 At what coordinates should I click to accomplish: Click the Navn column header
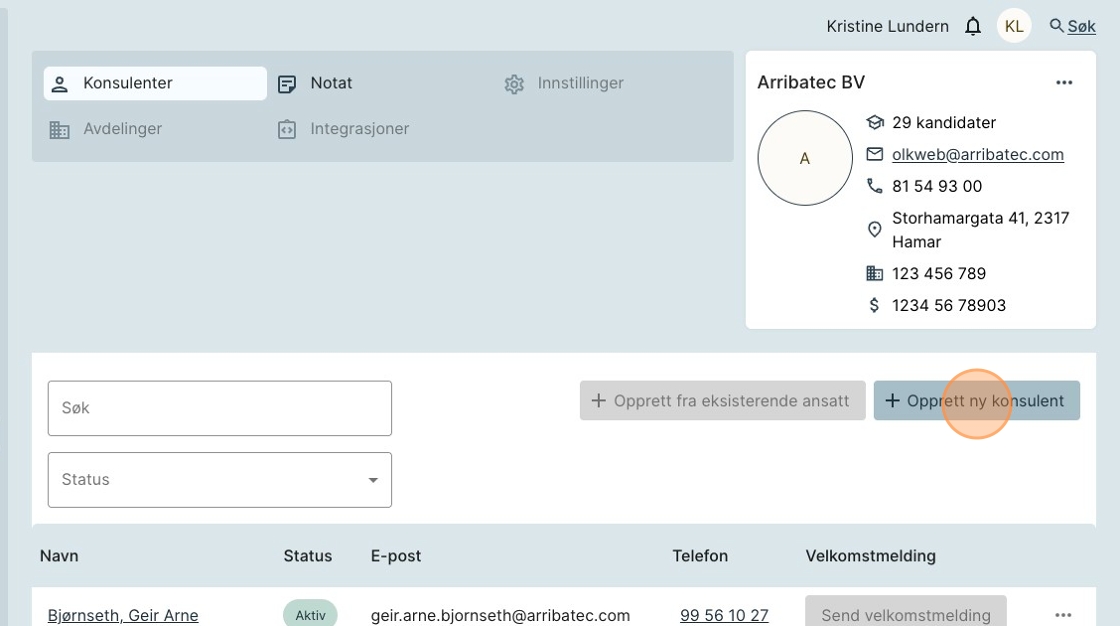coord(59,556)
